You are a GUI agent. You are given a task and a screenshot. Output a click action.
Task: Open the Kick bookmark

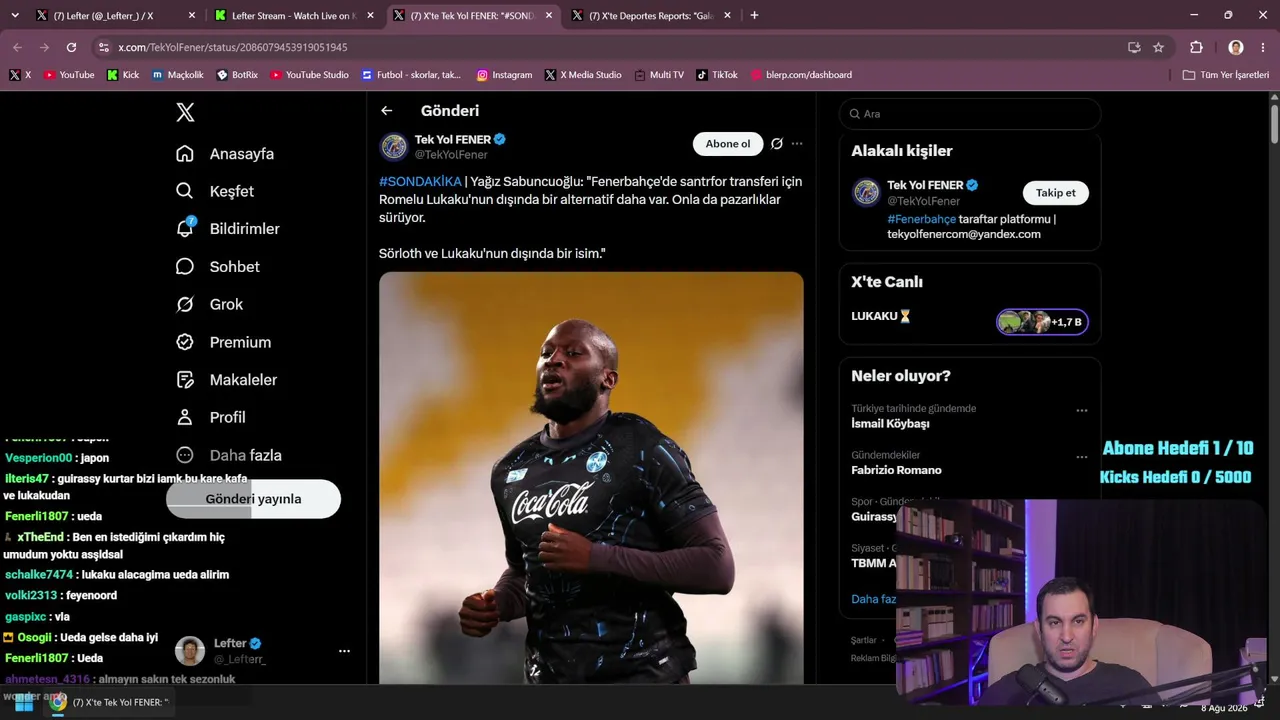(x=123, y=75)
